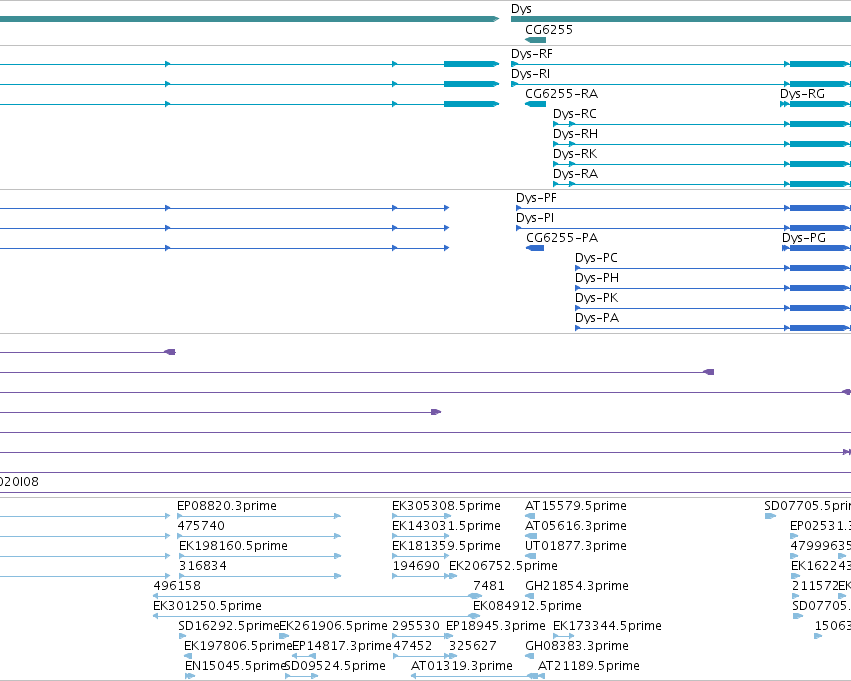Screen dimensions: 851x681
Task: Open the CG6255-PA protein label
Action: pos(562,238)
